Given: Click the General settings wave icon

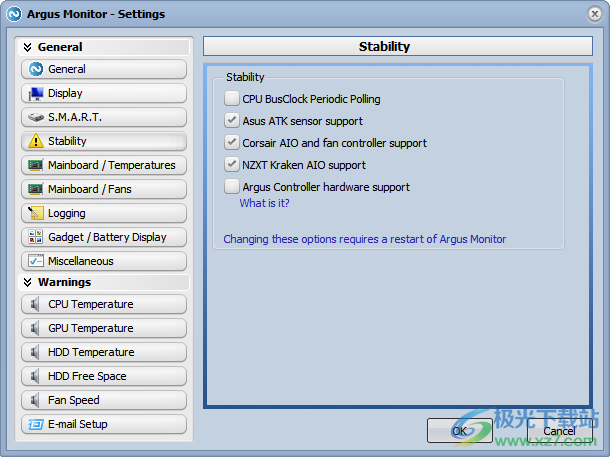Looking at the screenshot, I should 36,69.
